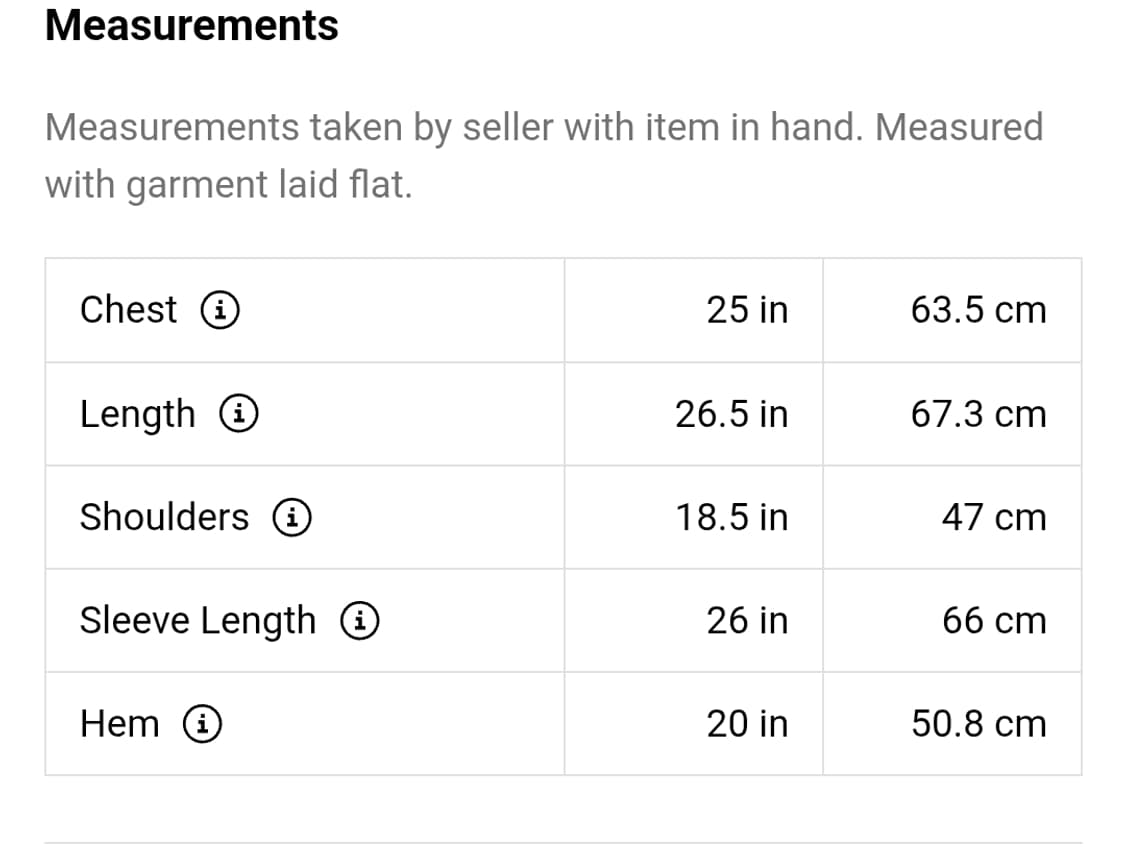The width and height of the screenshot is (1125, 853).
Task: Click the 25 in chest value
Action: pos(747,310)
